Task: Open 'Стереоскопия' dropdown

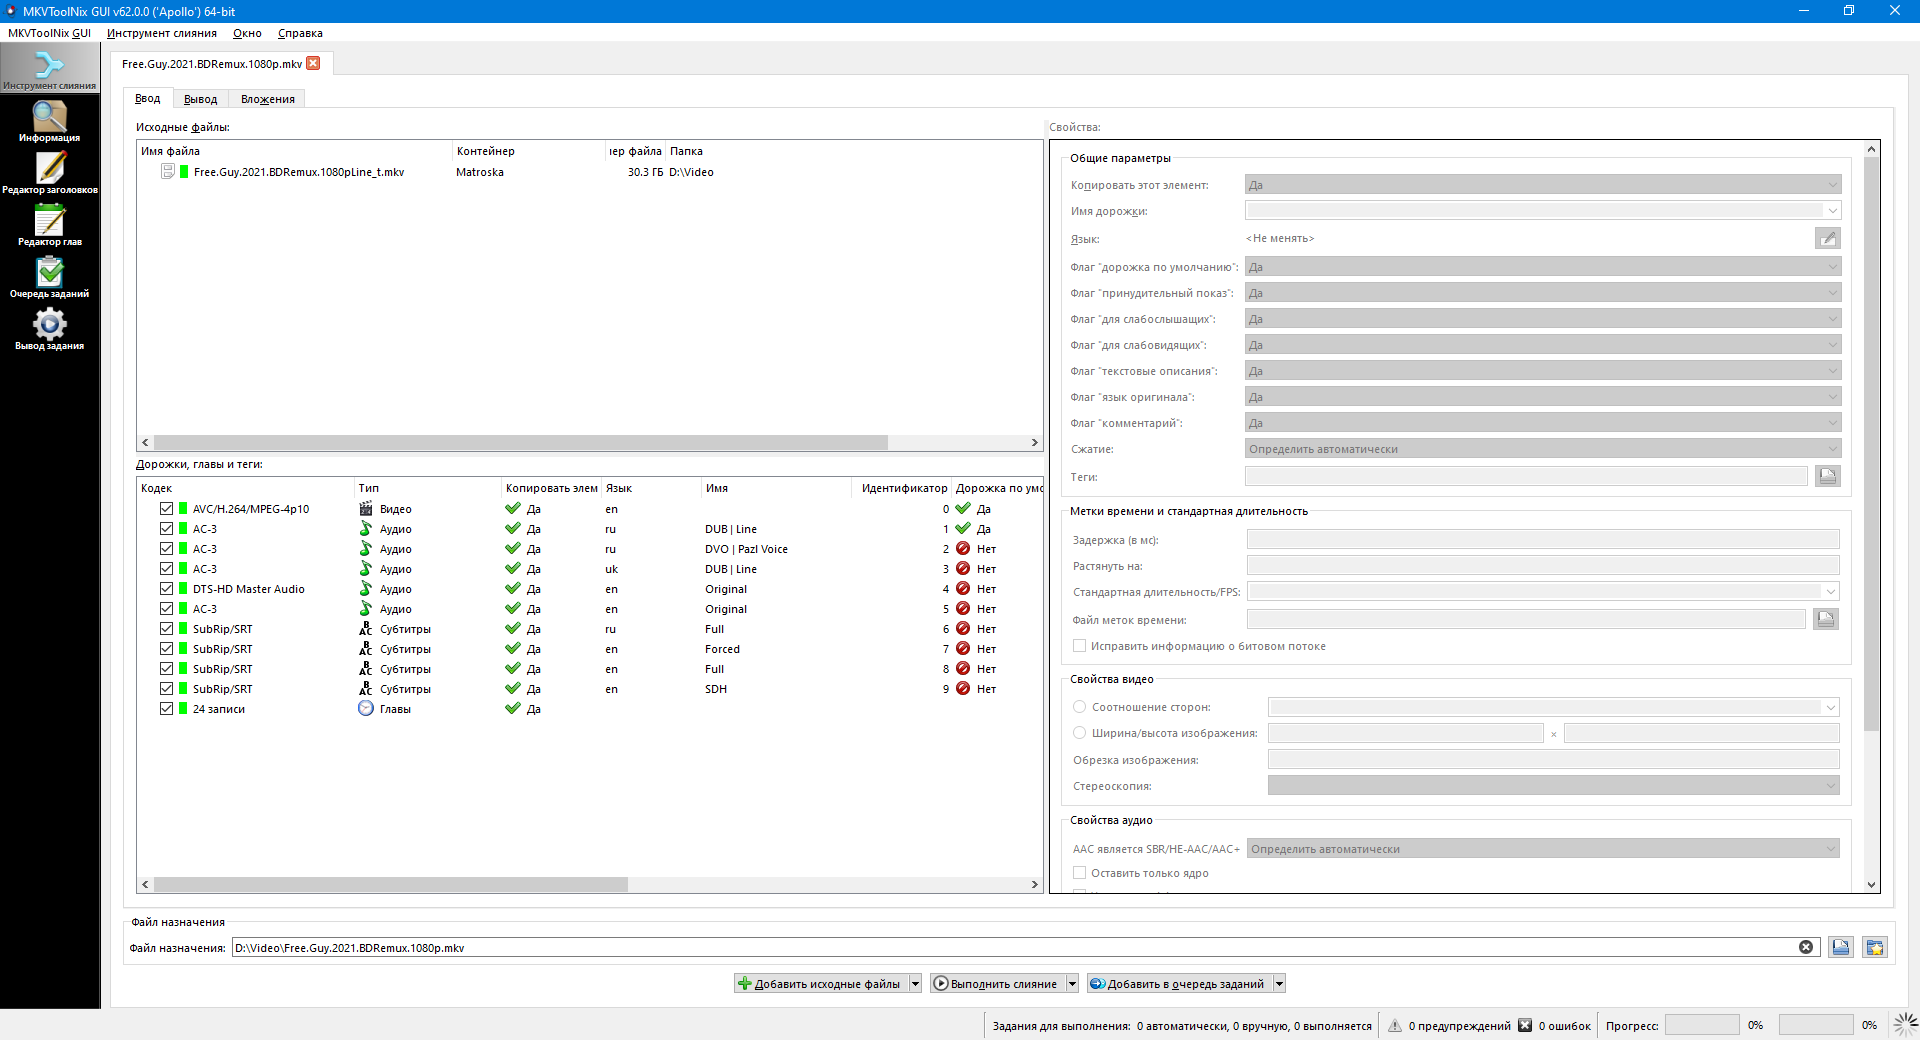Action: (1554, 786)
